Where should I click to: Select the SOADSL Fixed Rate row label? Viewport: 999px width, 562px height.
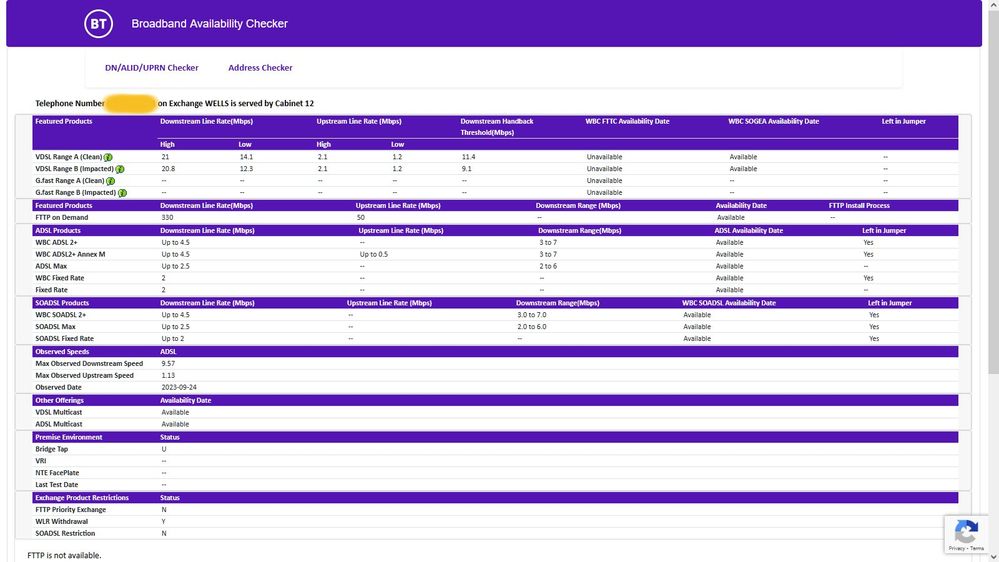click(x=64, y=339)
